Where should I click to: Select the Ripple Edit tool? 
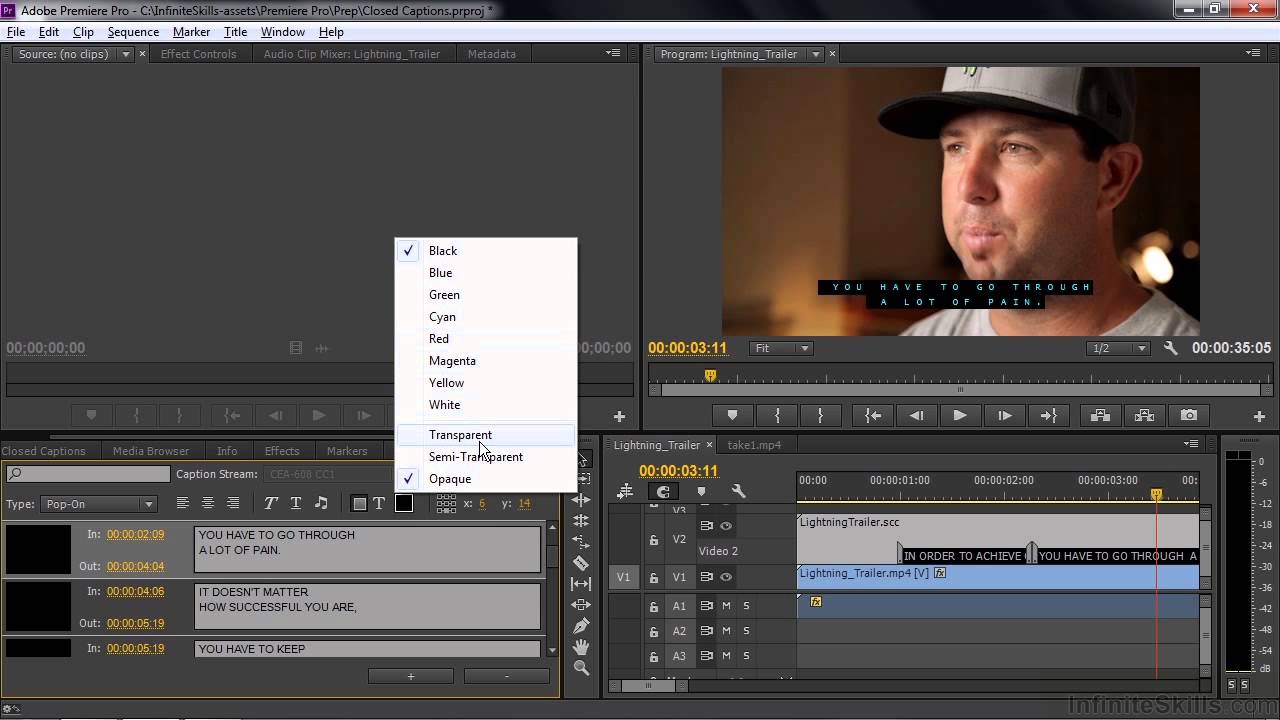(x=581, y=499)
